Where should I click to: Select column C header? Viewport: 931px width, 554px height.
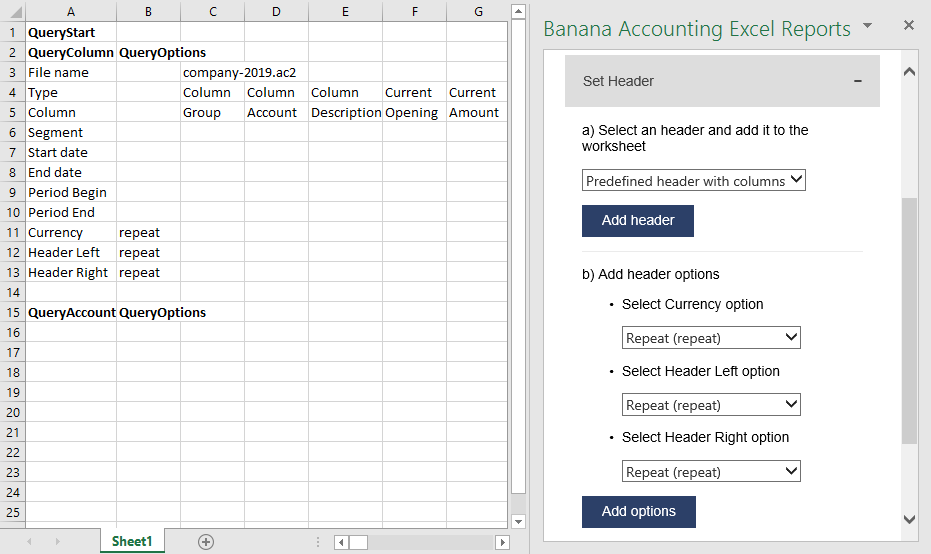click(x=213, y=12)
